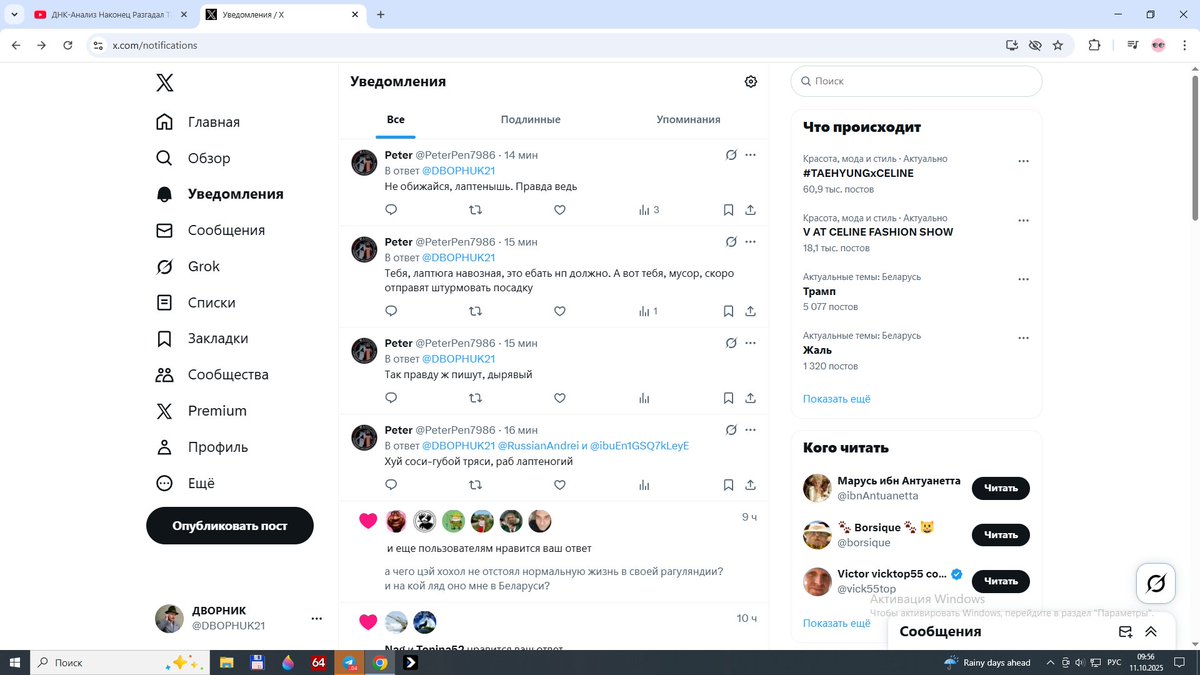
Task: Like the "Не обижайся, лаптенышь" post
Action: [560, 210]
